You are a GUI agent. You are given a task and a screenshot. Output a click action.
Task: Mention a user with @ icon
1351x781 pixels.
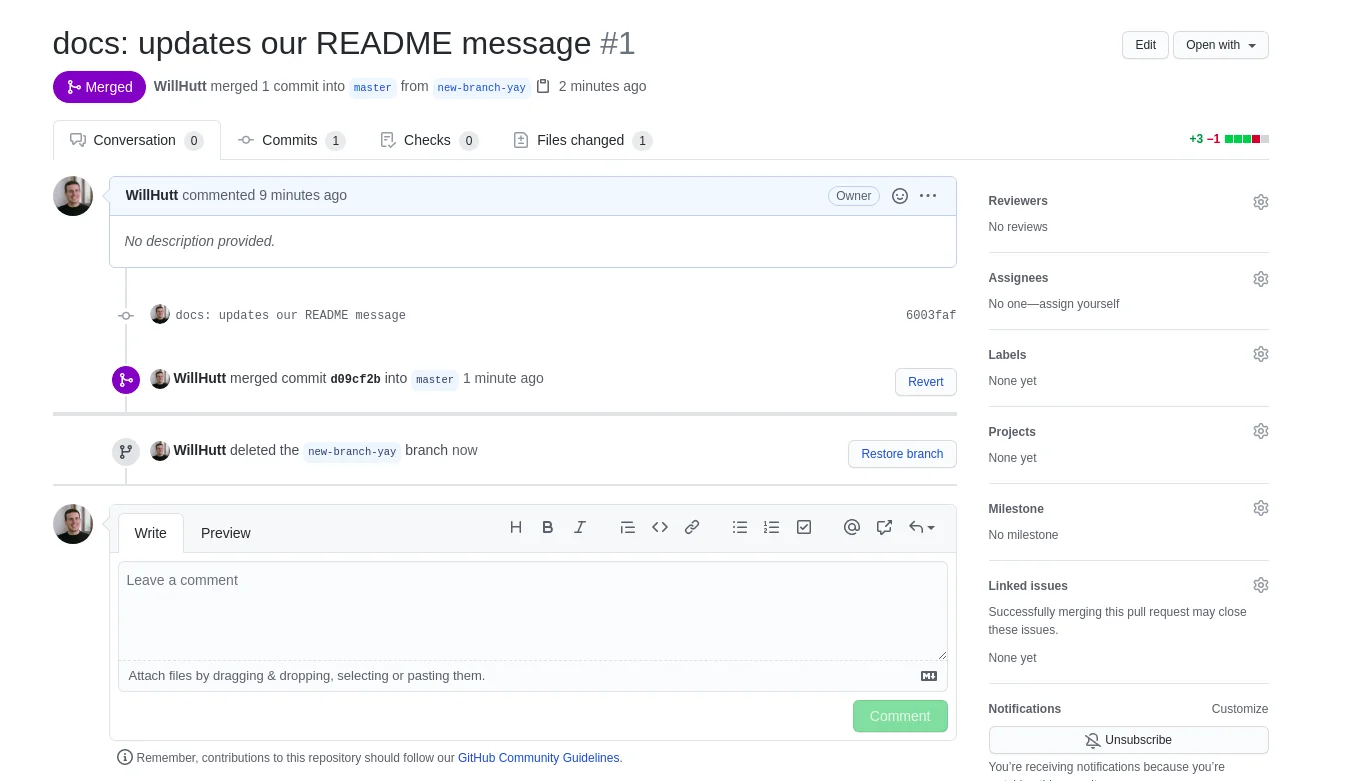pyautogui.click(x=852, y=527)
